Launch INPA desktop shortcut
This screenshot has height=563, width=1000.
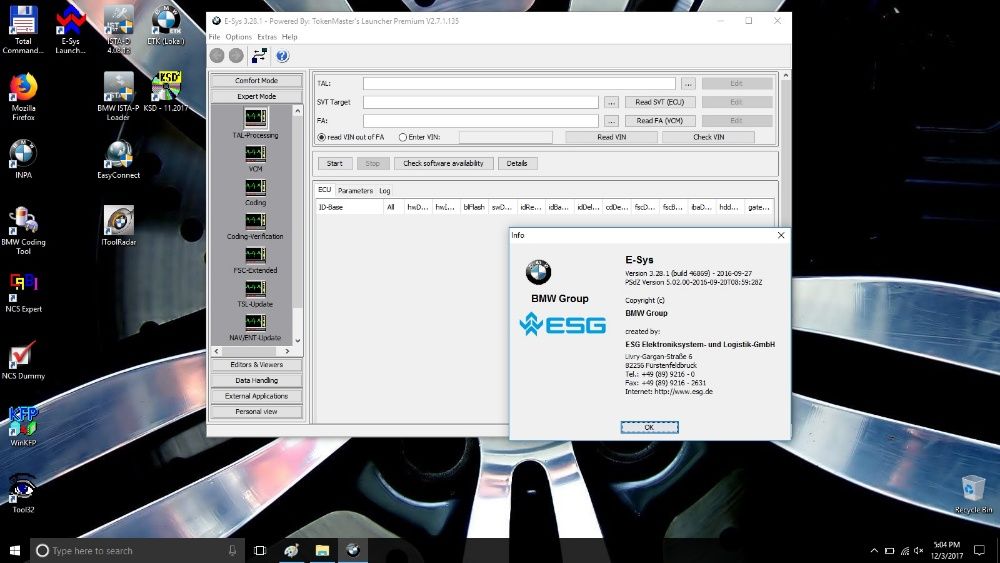point(23,159)
